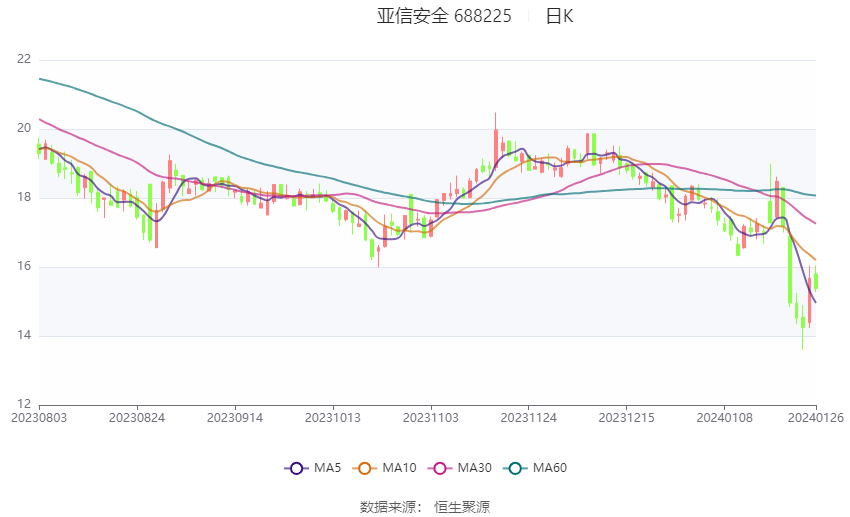
Task: Click the 20231215 x-axis date label
Action: tap(627, 418)
